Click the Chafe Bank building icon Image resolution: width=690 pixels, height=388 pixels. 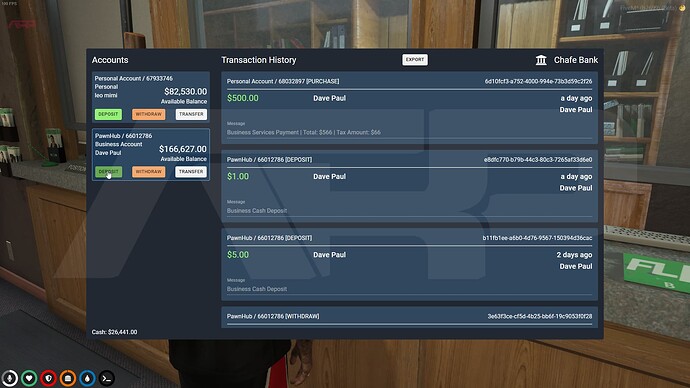[x=541, y=60]
